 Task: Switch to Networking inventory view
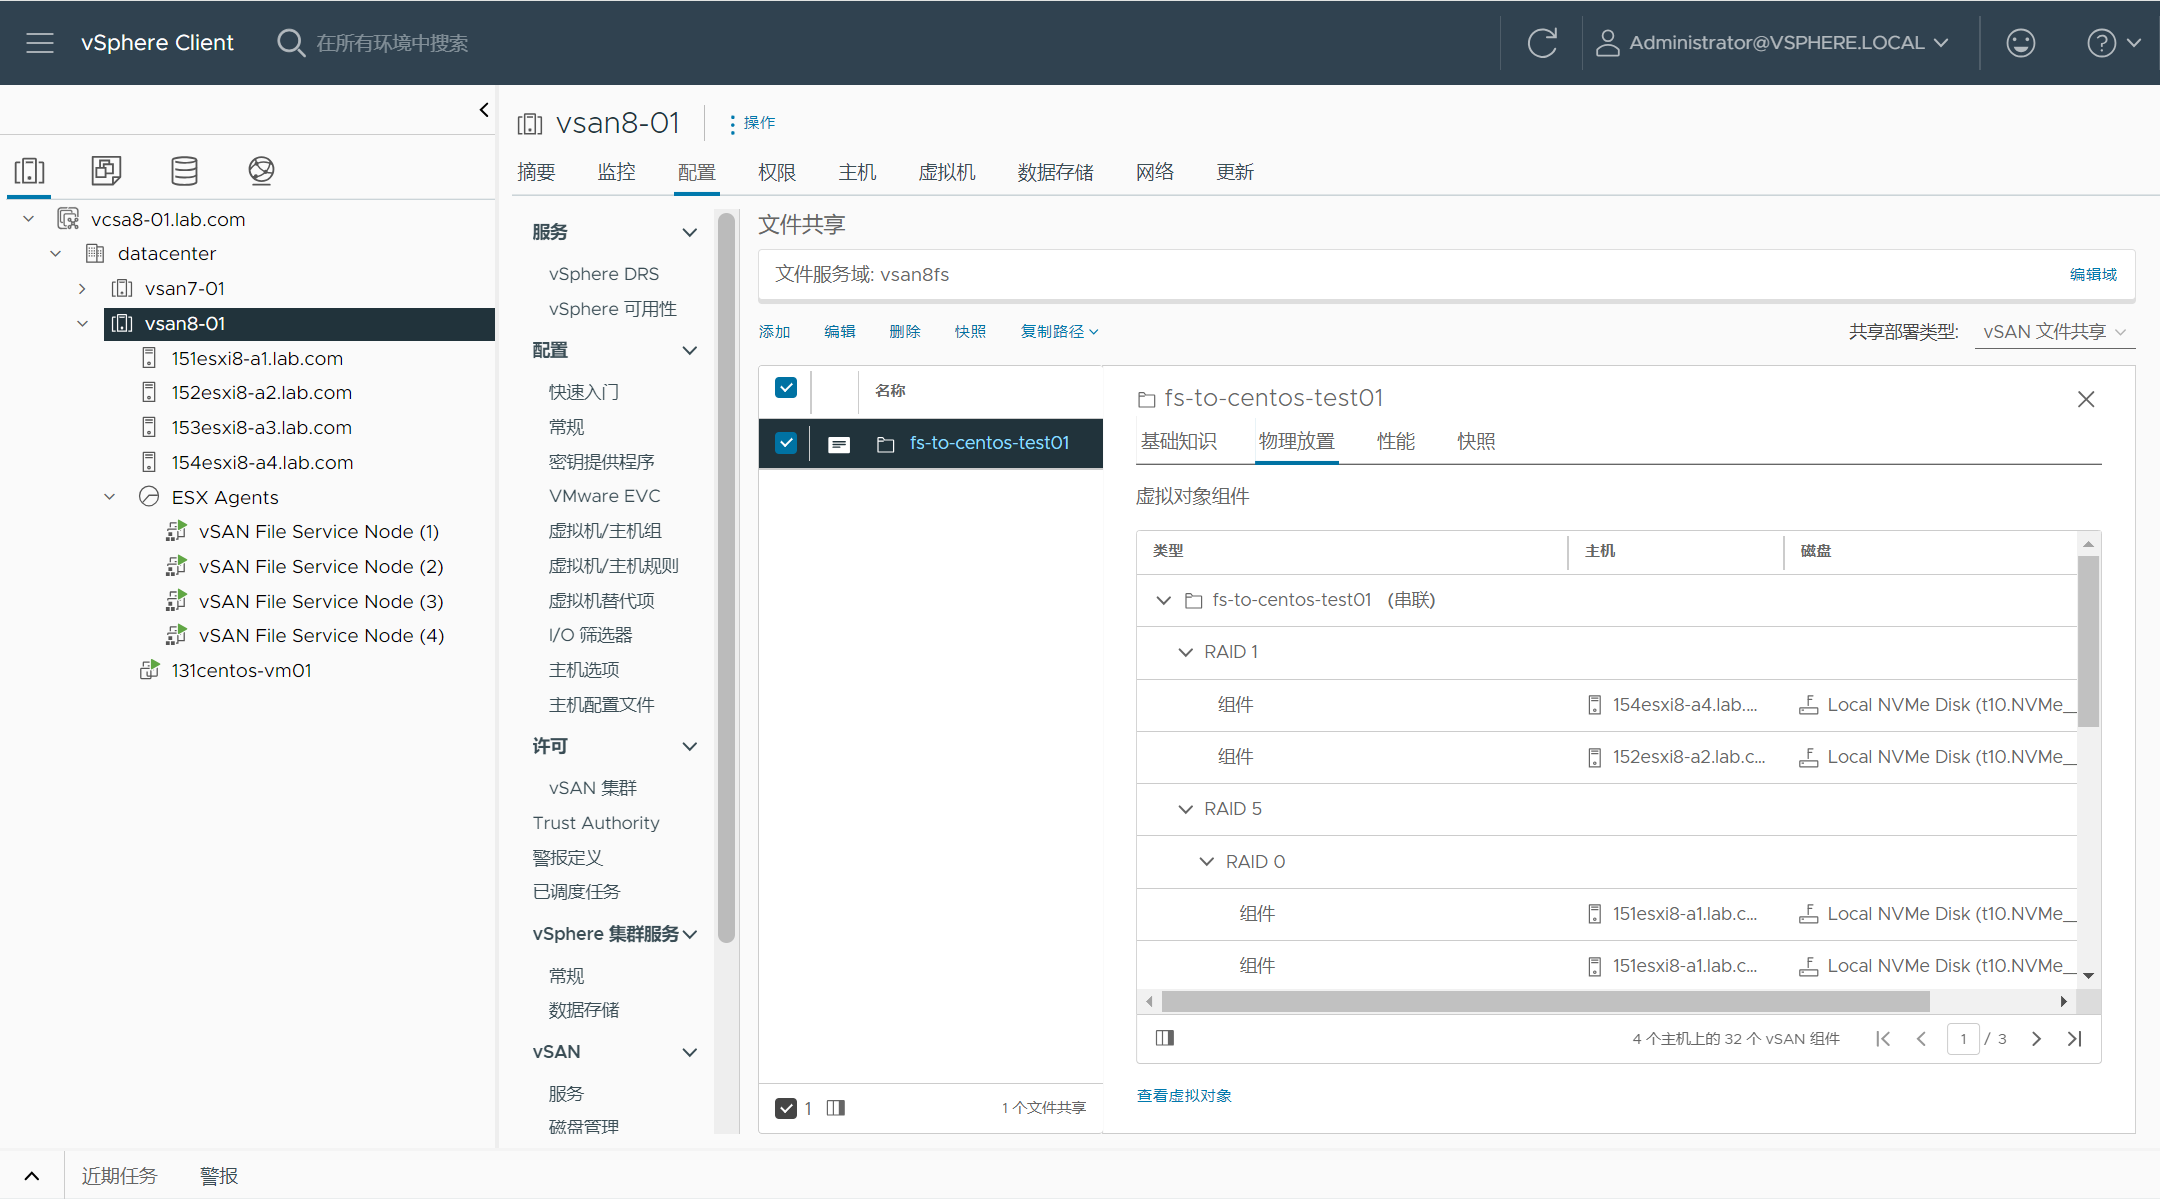261,171
